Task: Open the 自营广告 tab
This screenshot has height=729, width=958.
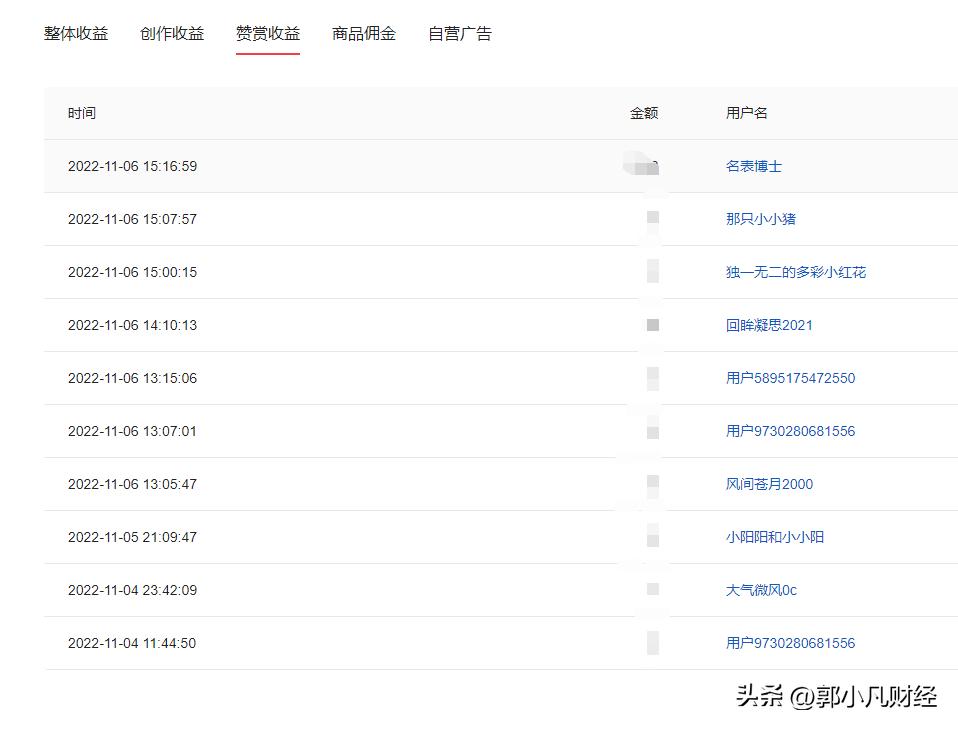Action: click(459, 33)
